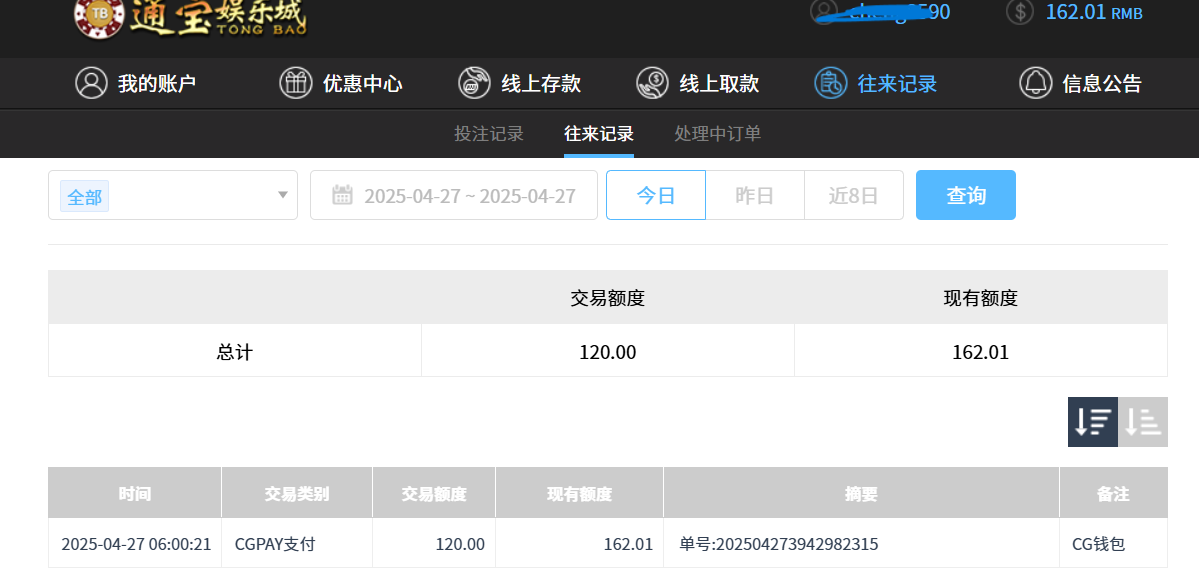1199x585 pixels.
Task: Click the 我的账户 person icon
Action: pyautogui.click(x=91, y=83)
